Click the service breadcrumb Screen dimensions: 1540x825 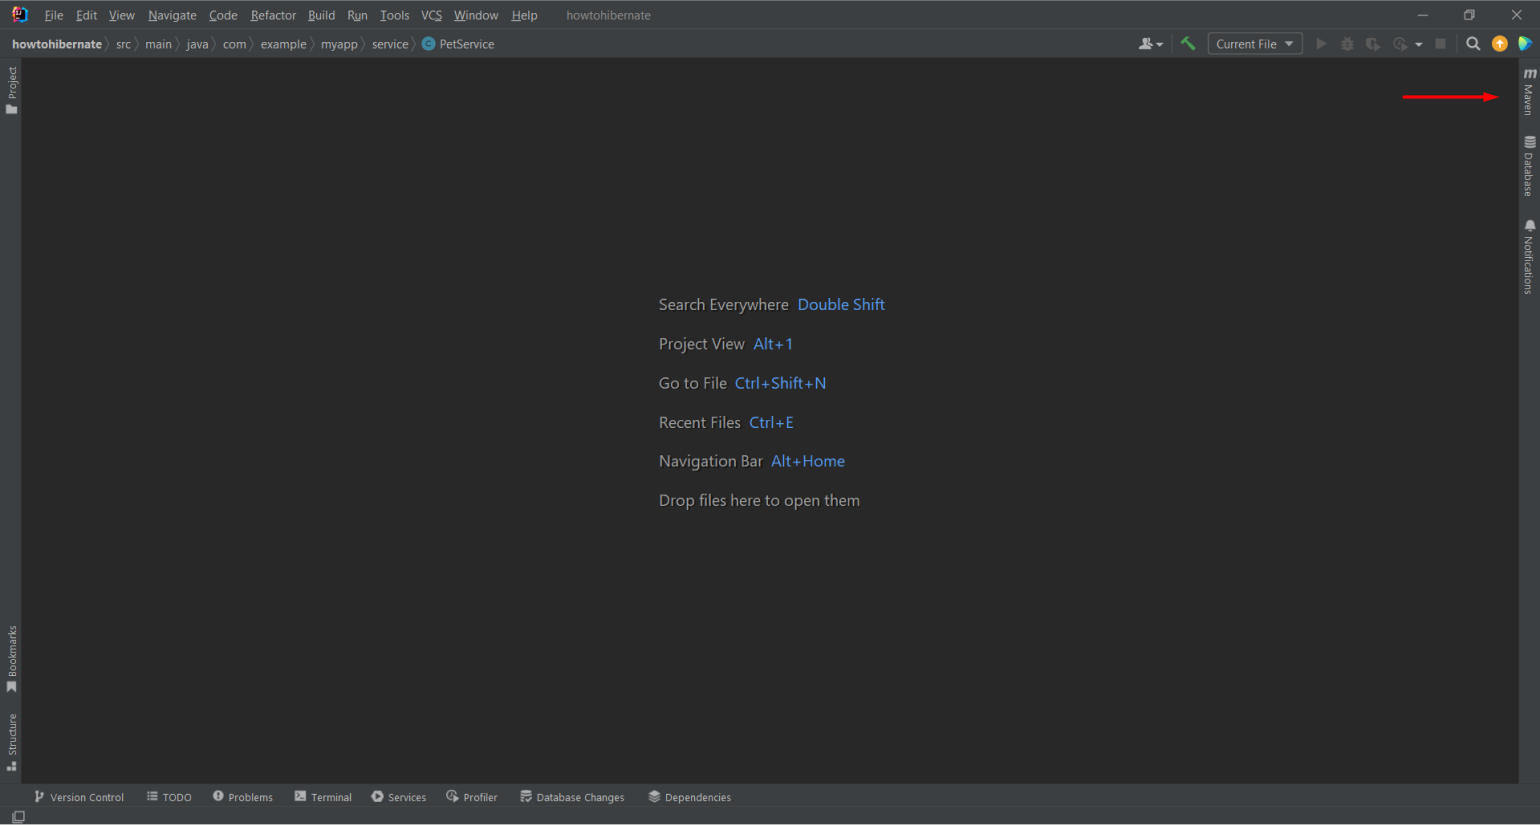click(x=390, y=44)
